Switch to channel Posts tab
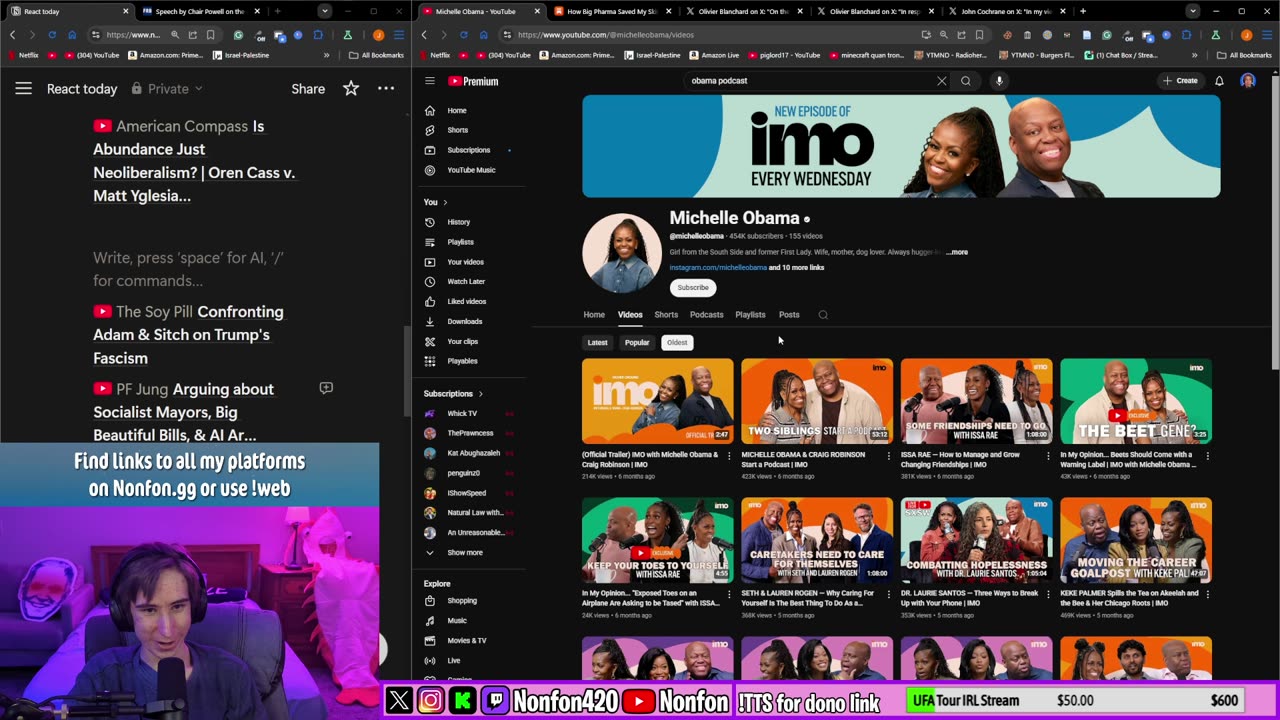 click(x=789, y=315)
